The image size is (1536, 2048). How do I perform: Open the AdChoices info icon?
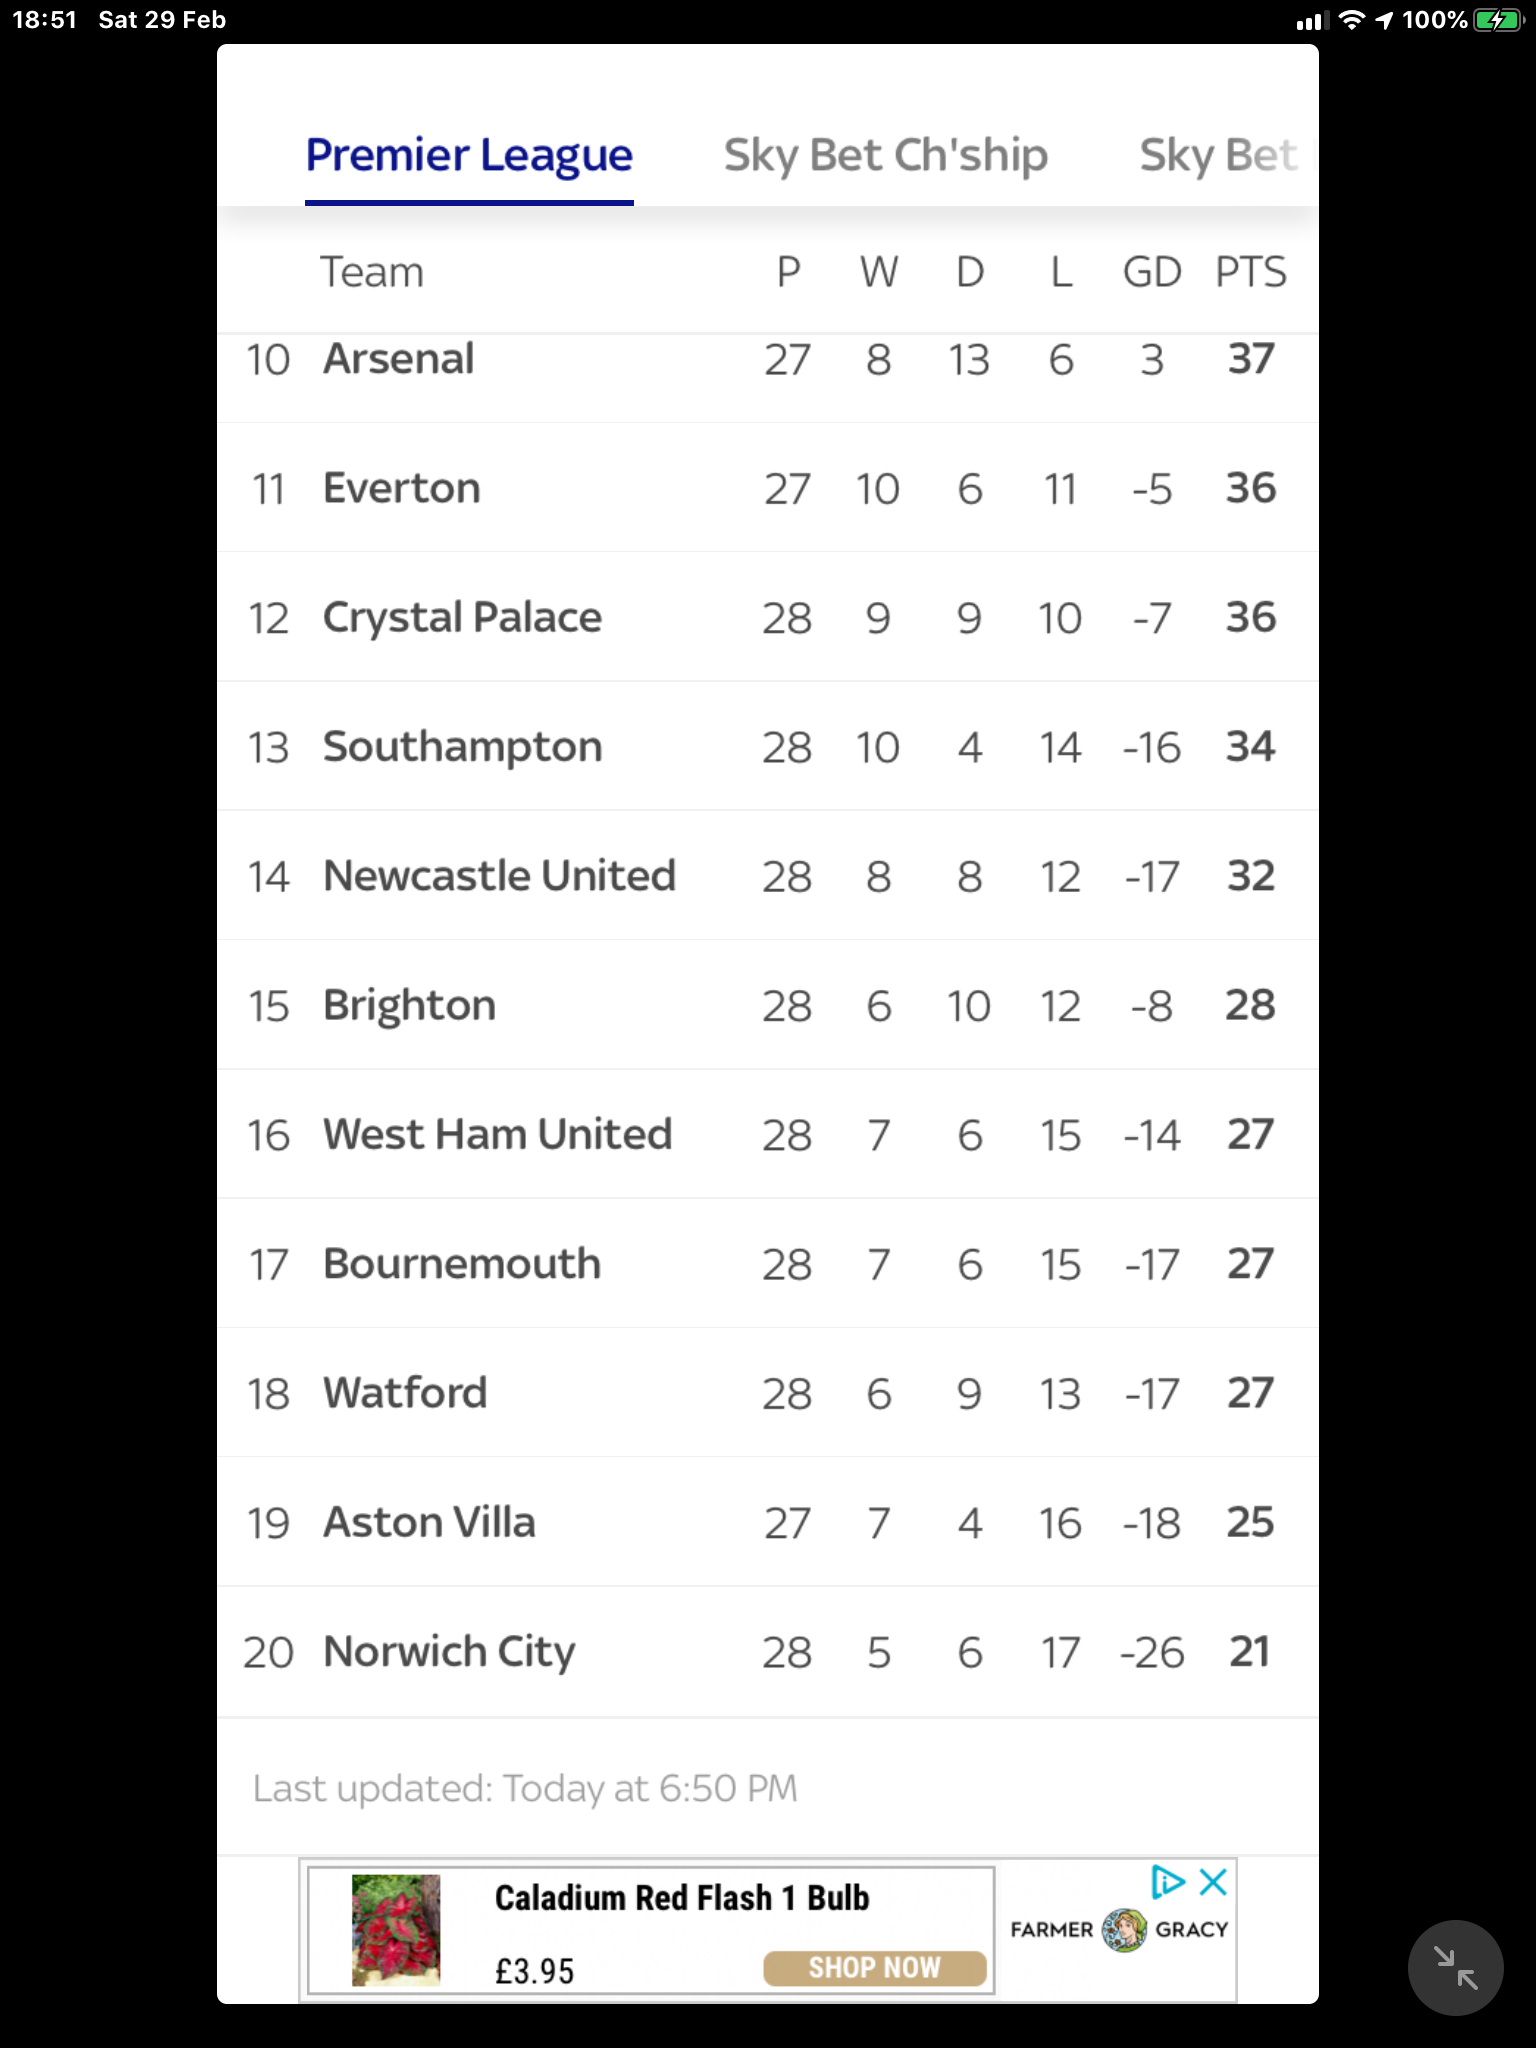pos(1168,1882)
